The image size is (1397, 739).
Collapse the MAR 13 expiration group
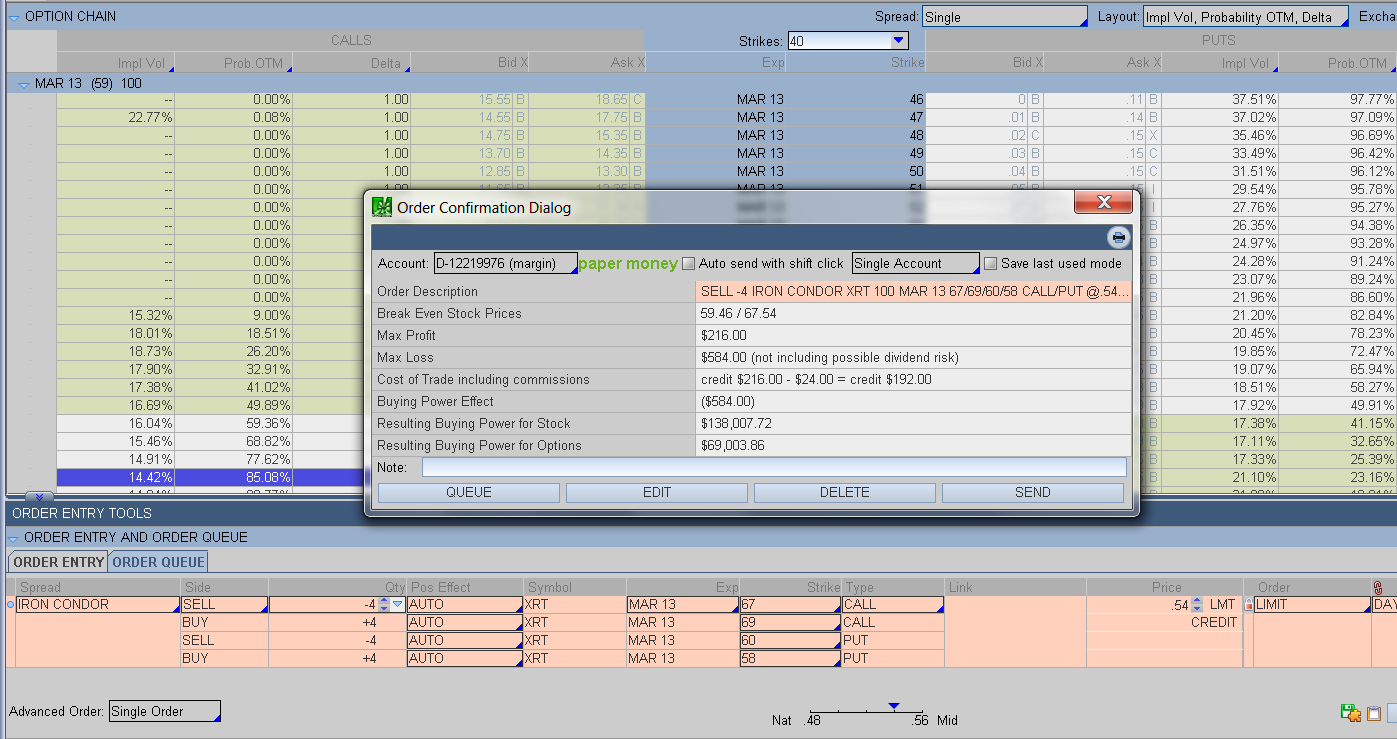(x=24, y=85)
